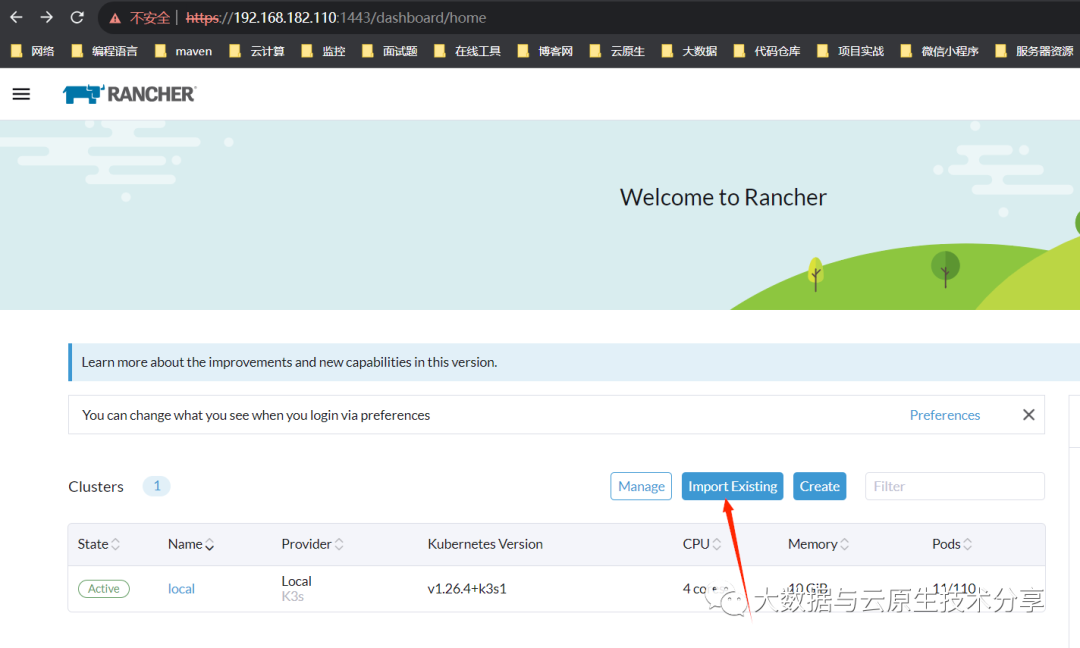The width and height of the screenshot is (1080, 648).
Task: Click the Local K3s provider cell
Action: (296, 588)
